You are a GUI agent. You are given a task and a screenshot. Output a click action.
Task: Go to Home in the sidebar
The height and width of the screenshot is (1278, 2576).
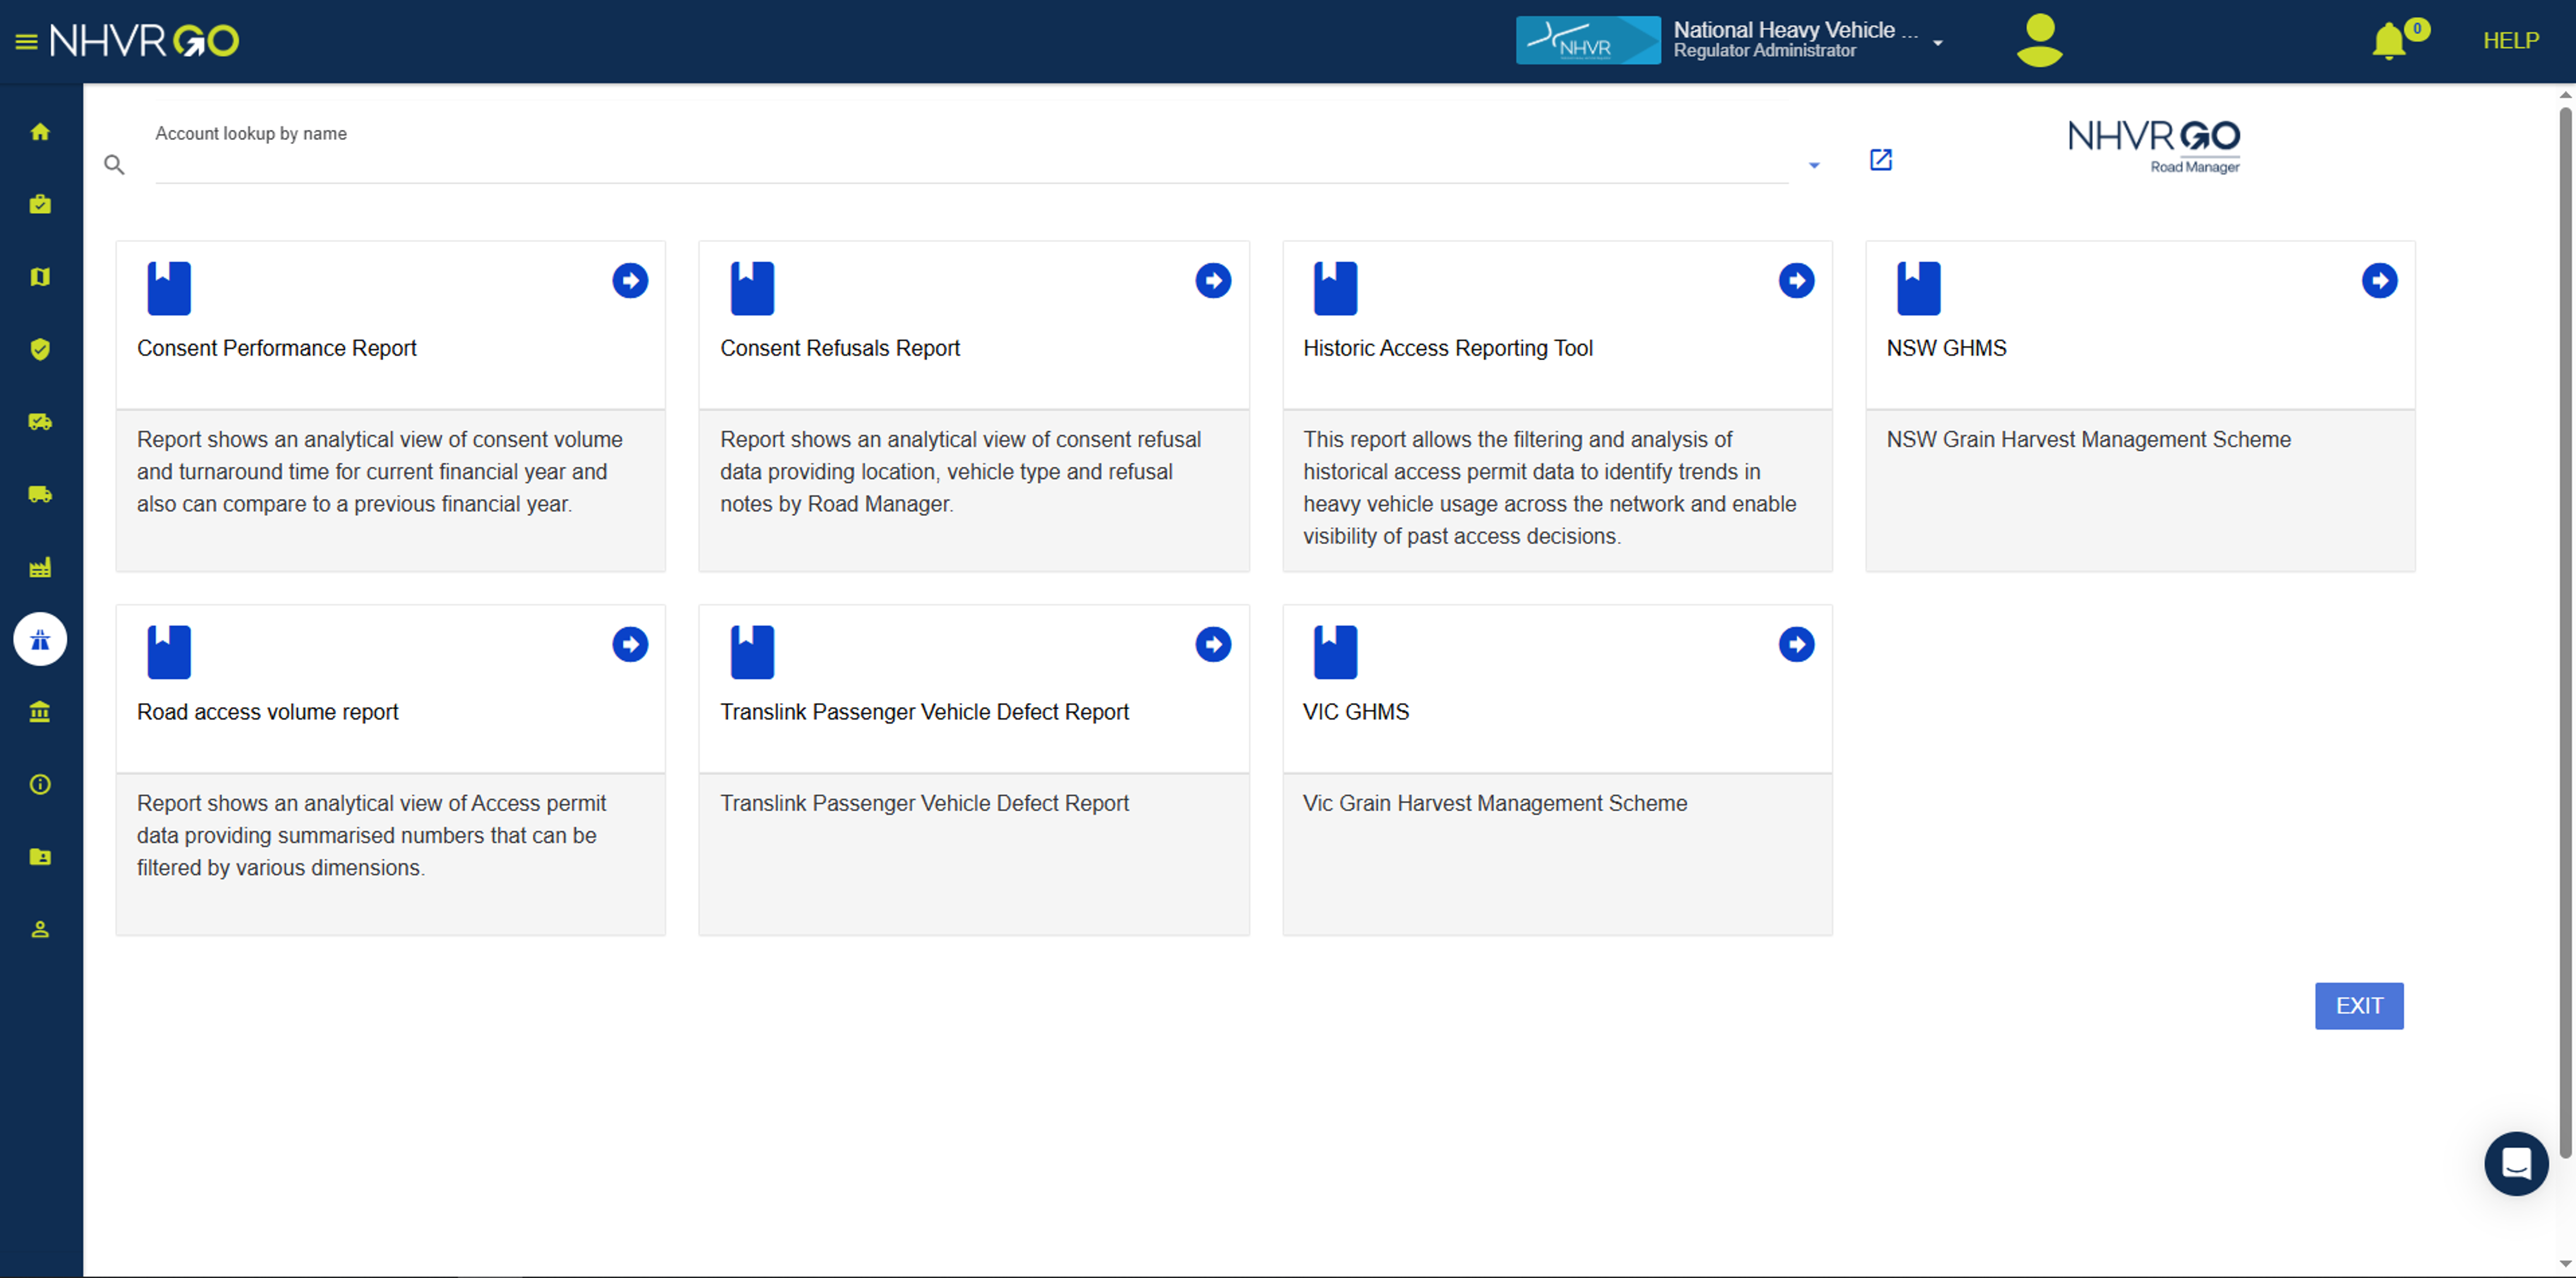(x=40, y=132)
